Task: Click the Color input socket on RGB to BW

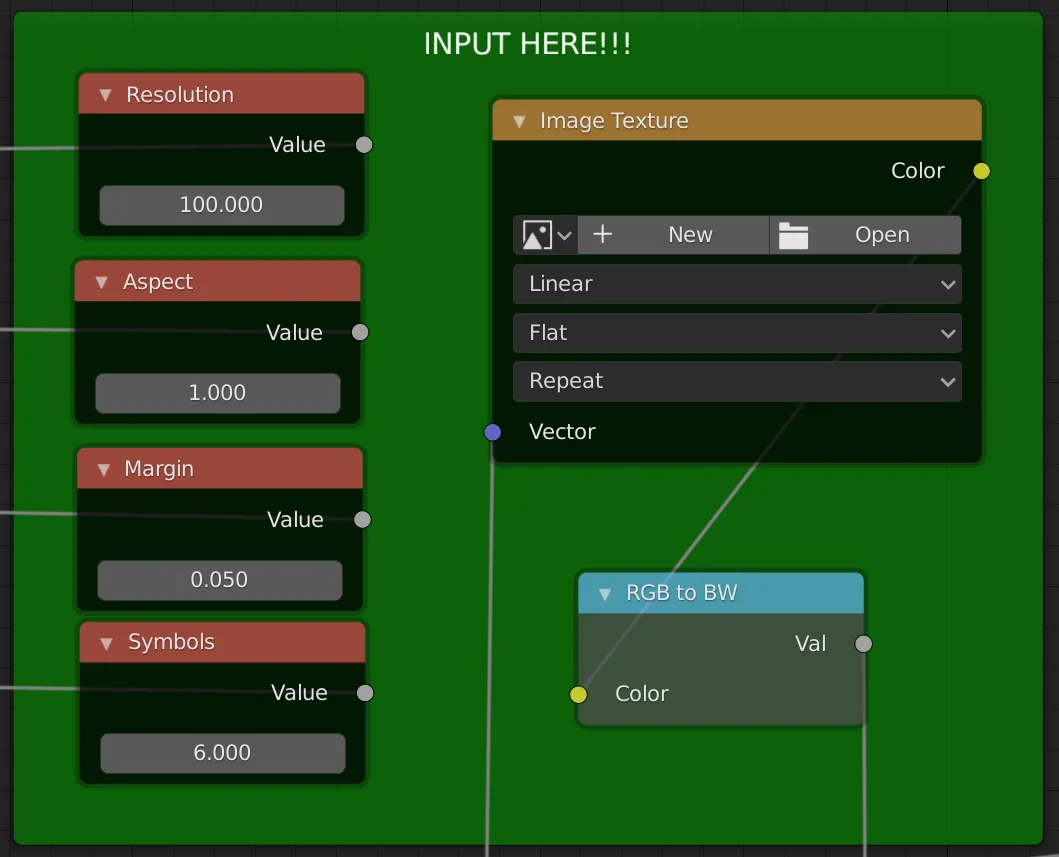Action: pyautogui.click(x=578, y=694)
